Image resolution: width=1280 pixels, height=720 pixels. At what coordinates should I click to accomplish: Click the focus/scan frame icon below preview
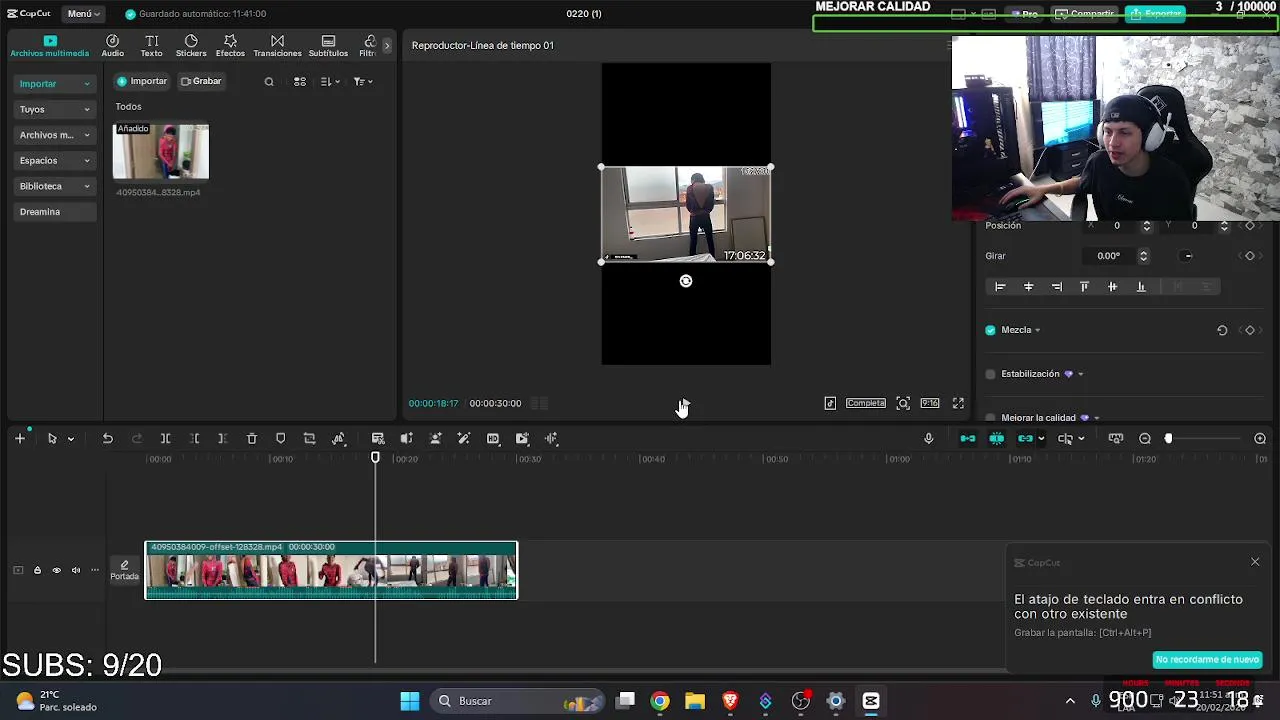tap(903, 403)
